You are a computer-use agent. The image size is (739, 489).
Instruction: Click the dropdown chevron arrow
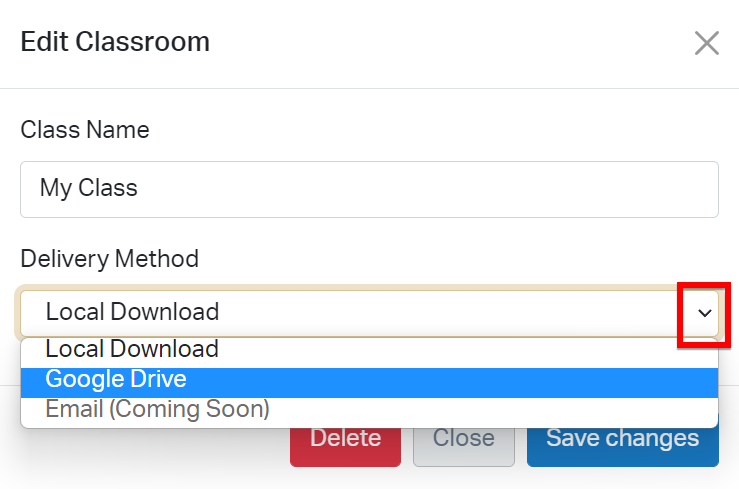click(x=705, y=313)
